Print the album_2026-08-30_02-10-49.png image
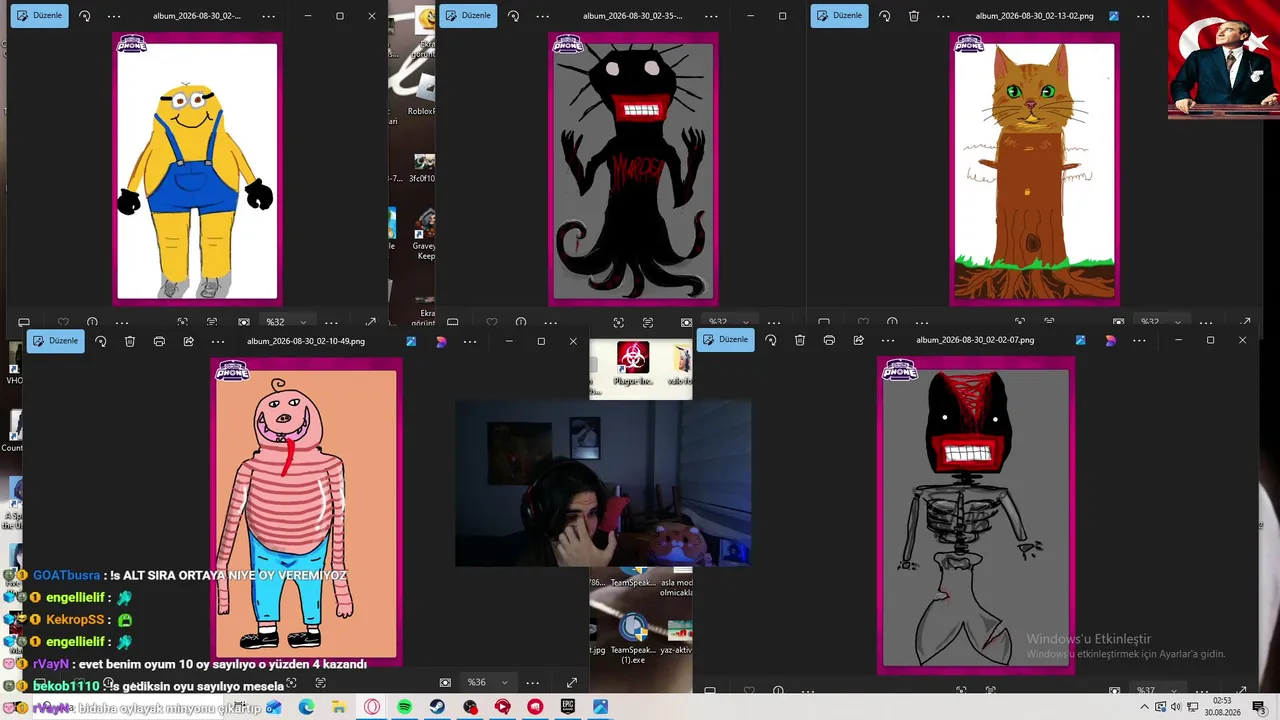 [159, 341]
